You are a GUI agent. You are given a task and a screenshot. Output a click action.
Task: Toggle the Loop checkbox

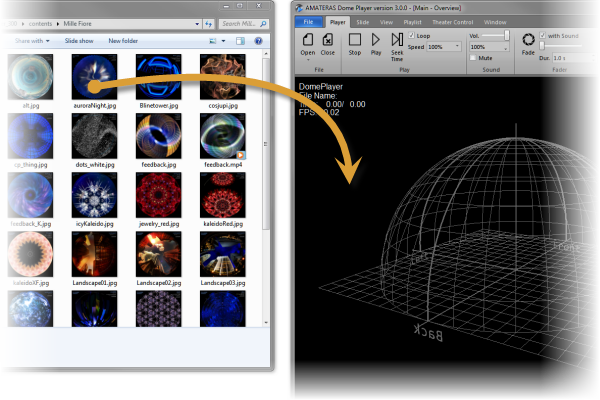(411, 35)
